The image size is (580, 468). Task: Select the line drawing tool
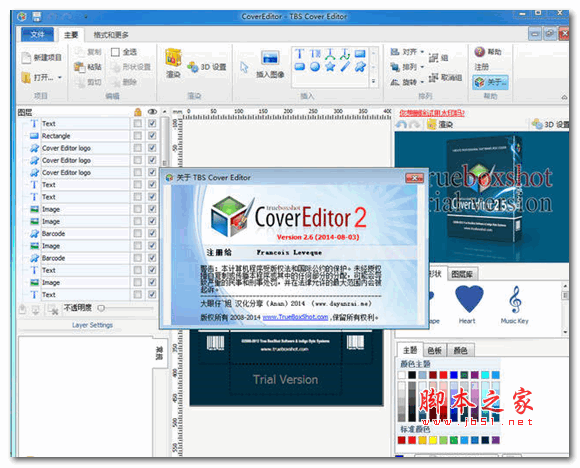(x=345, y=67)
